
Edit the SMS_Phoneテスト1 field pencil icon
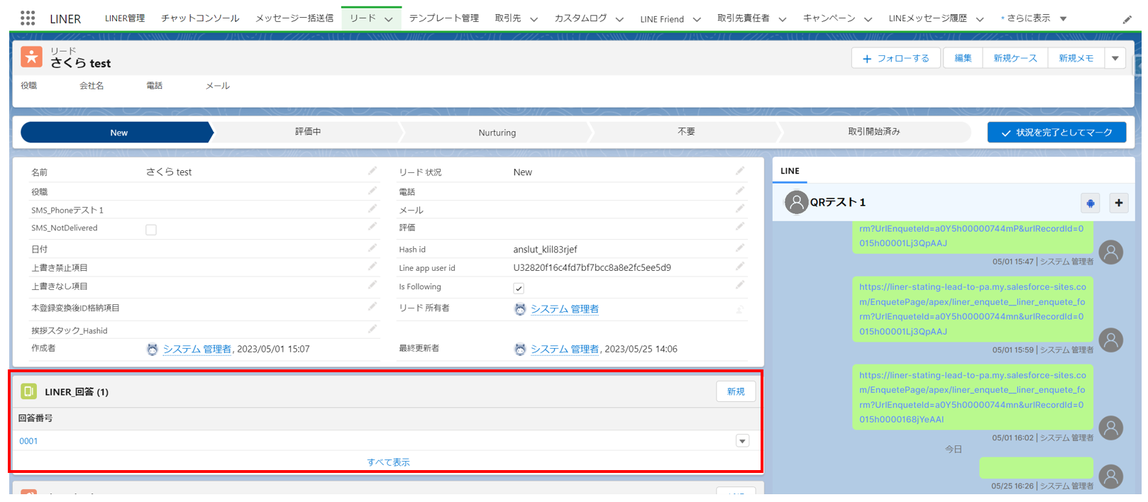pos(373,209)
